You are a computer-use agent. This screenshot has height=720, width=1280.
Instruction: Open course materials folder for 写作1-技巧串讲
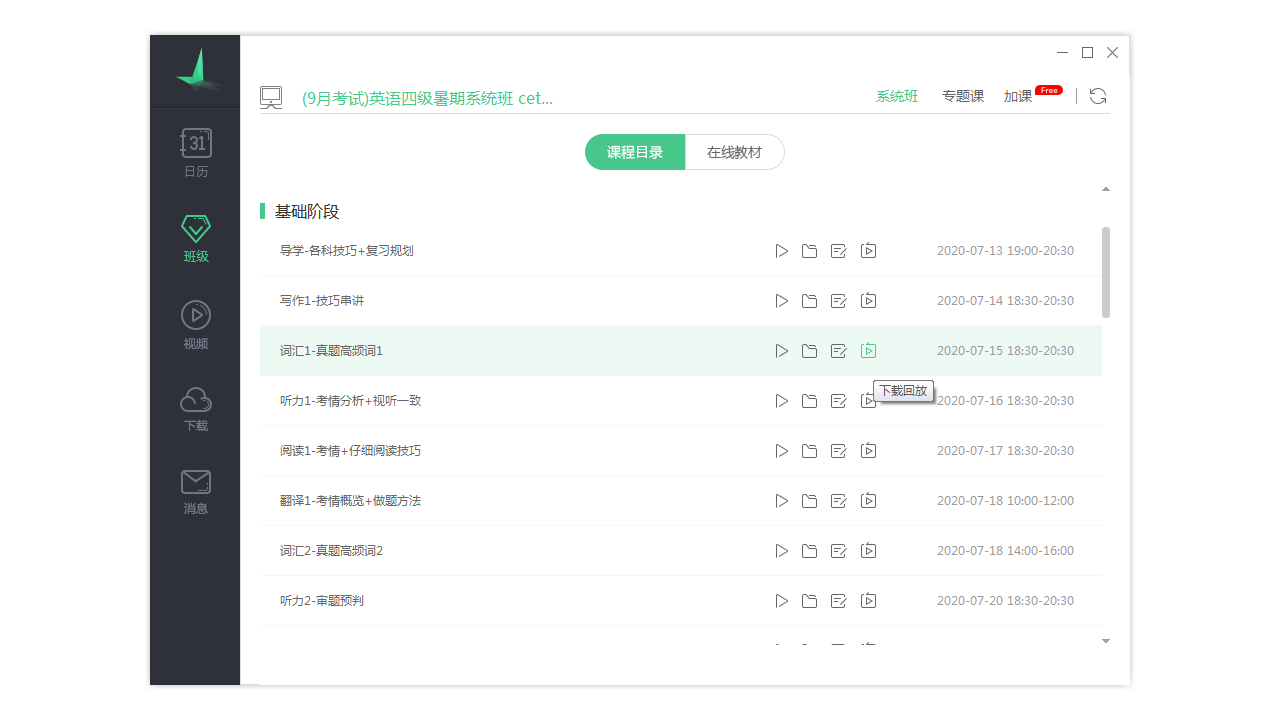click(x=810, y=300)
